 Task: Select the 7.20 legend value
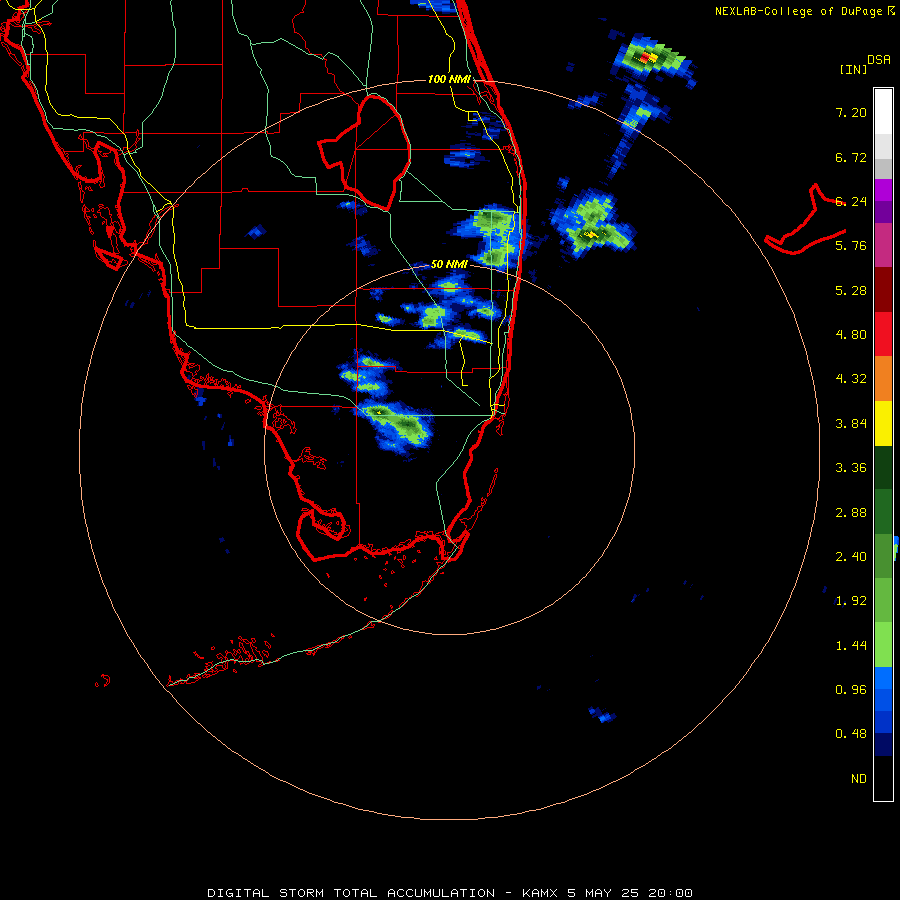point(851,112)
